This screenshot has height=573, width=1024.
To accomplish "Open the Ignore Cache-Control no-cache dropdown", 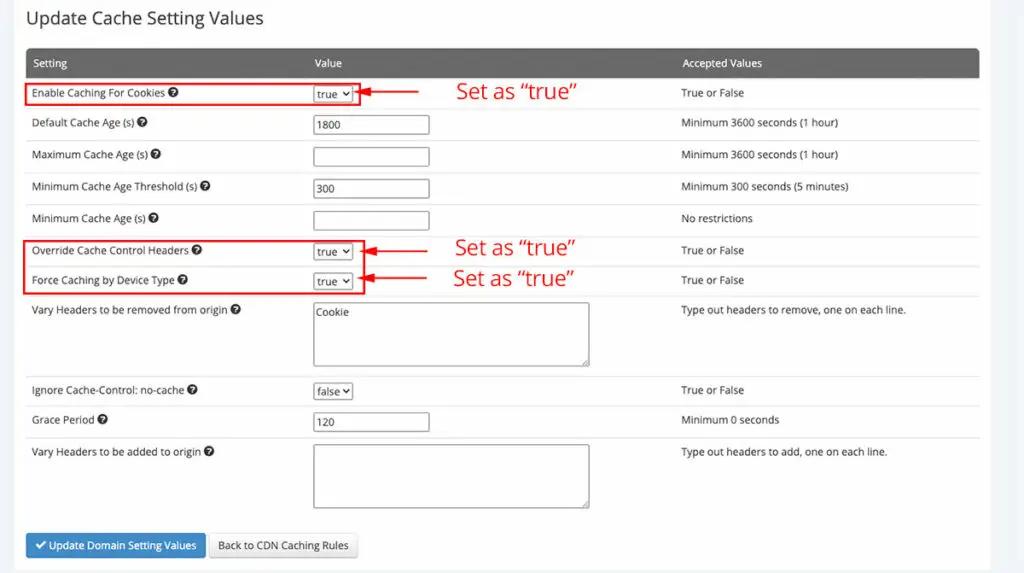I will [333, 391].
